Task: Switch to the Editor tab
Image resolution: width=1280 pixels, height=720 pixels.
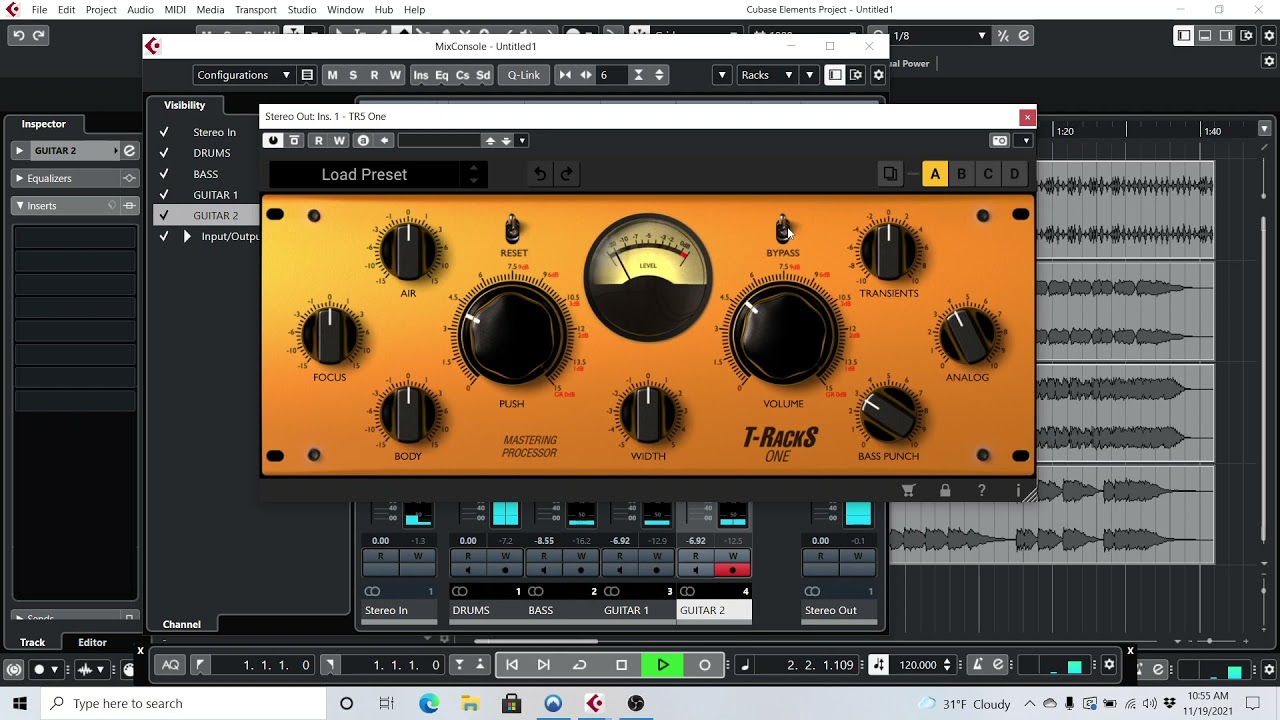Action: click(x=92, y=643)
